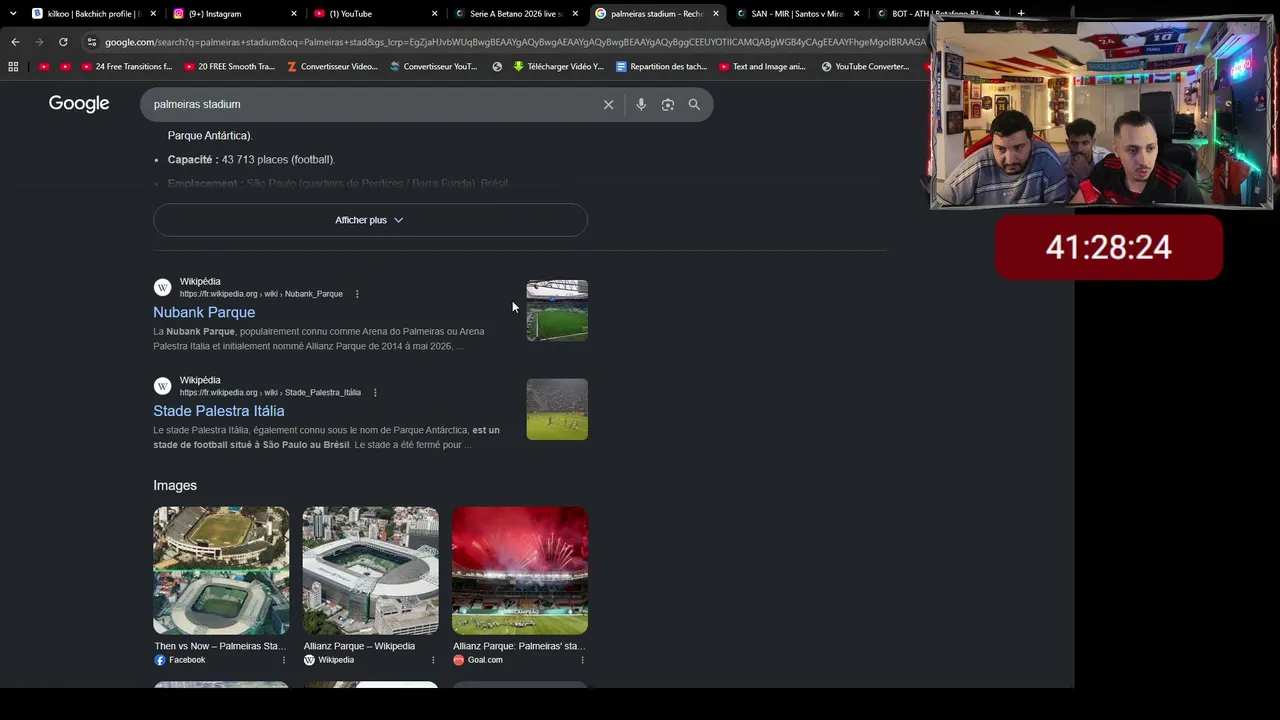Screen dimensions: 1280x720
Task: Open the 20 FREE Smooth Tra... bookmark
Action: [x=228, y=67]
